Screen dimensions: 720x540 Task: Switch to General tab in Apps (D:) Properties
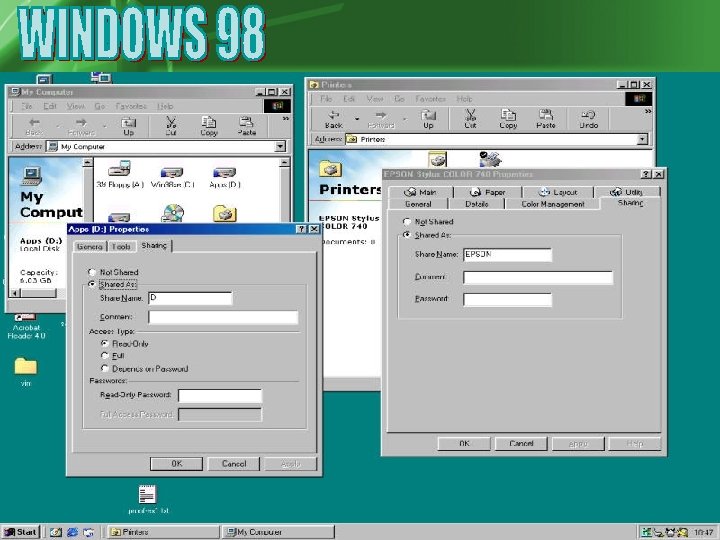tap(90, 247)
